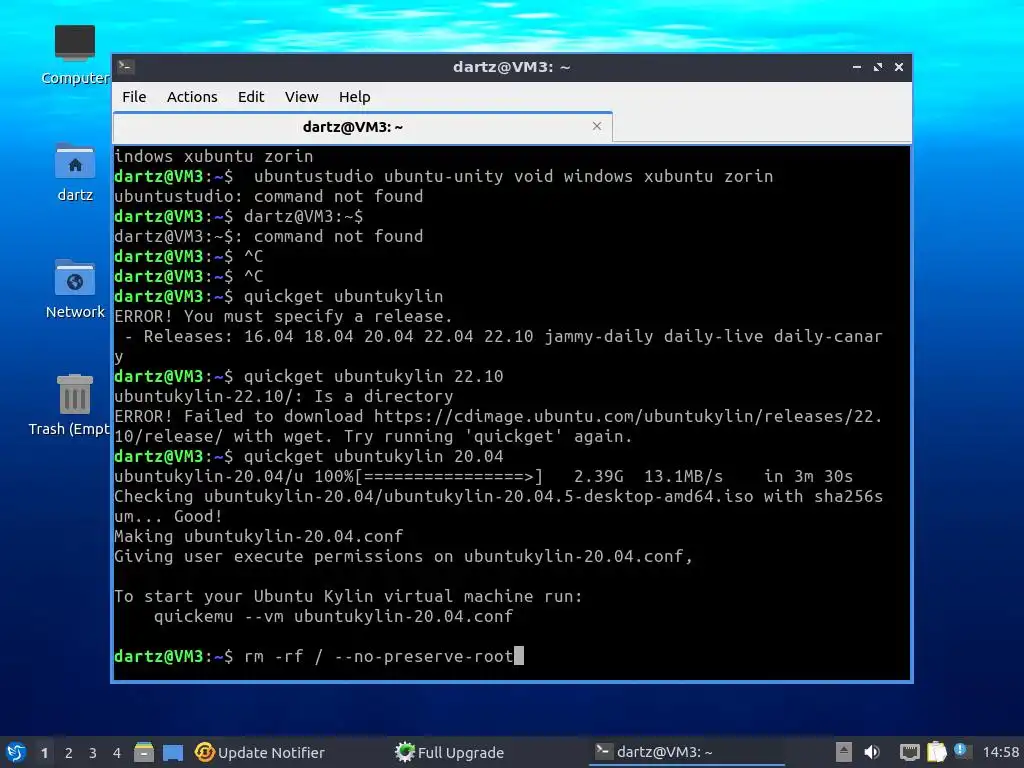Switch to workspace 2

69,753
